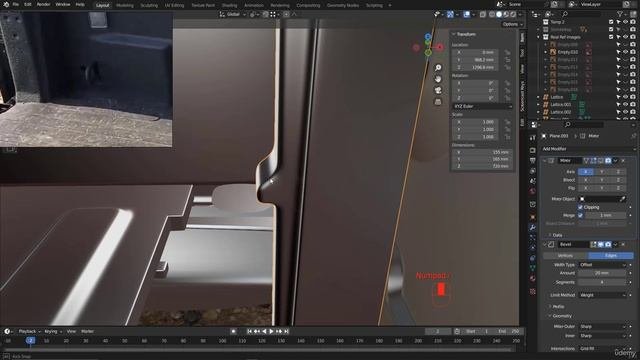Click the zoom magnifier viewport gizmo

click(438, 68)
